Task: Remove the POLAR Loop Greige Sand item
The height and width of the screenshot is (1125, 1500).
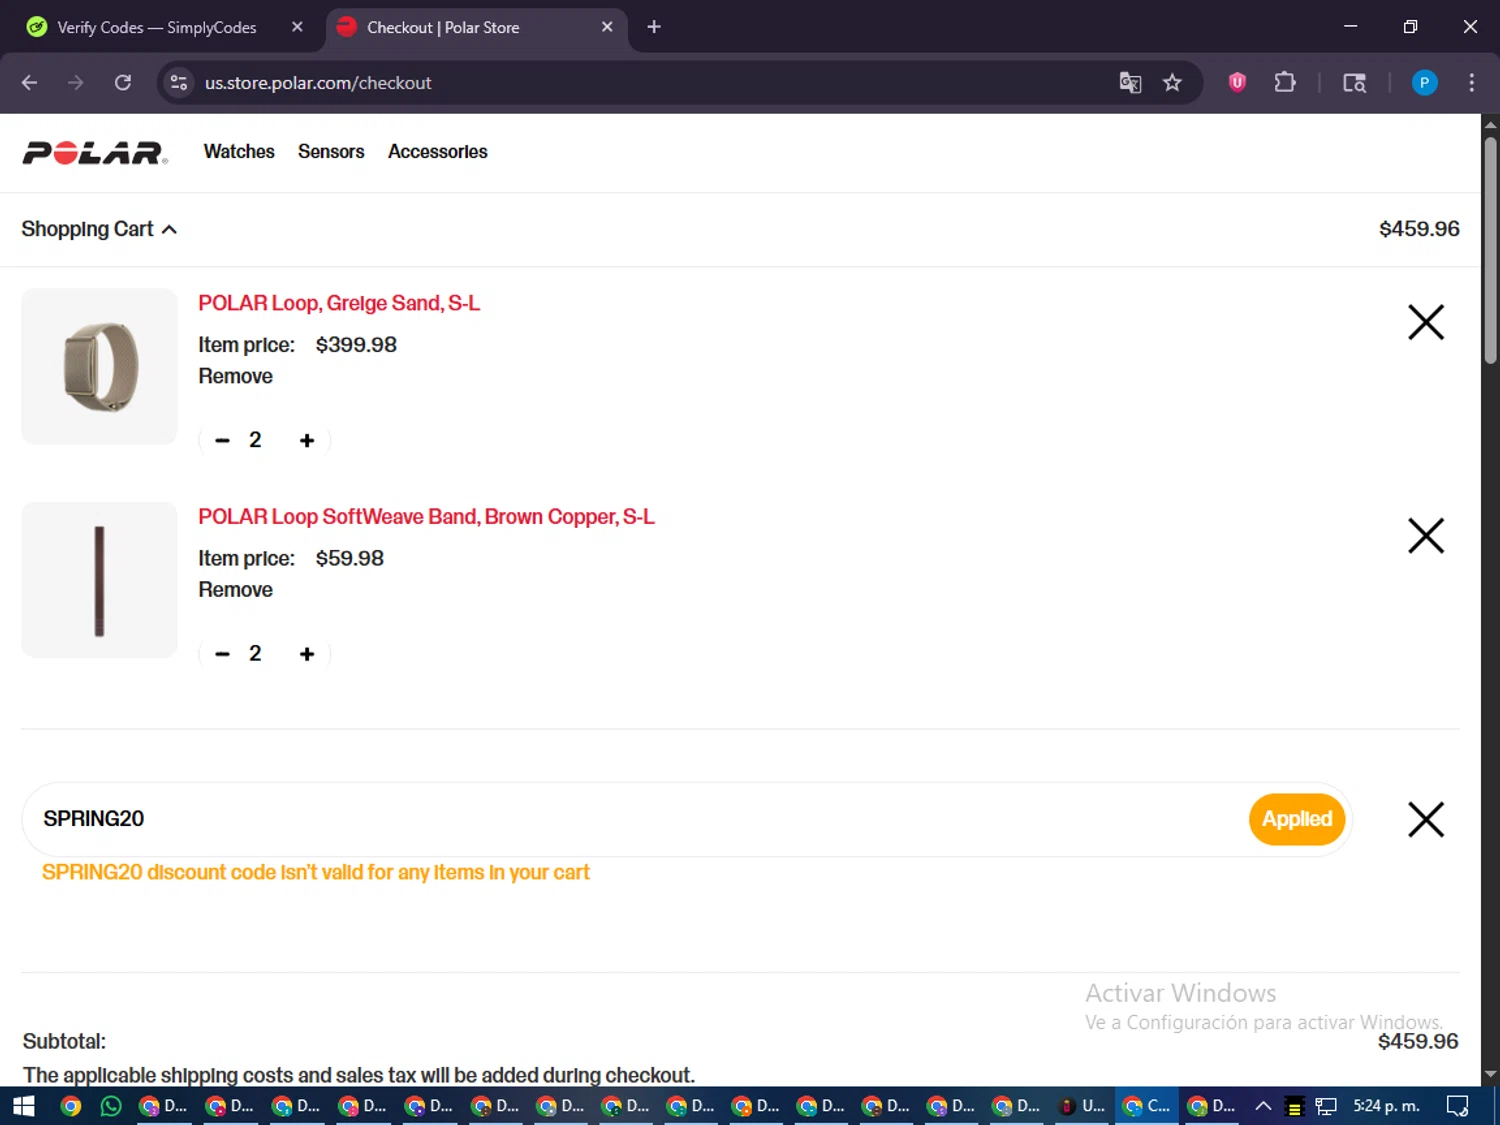Action: coord(235,376)
